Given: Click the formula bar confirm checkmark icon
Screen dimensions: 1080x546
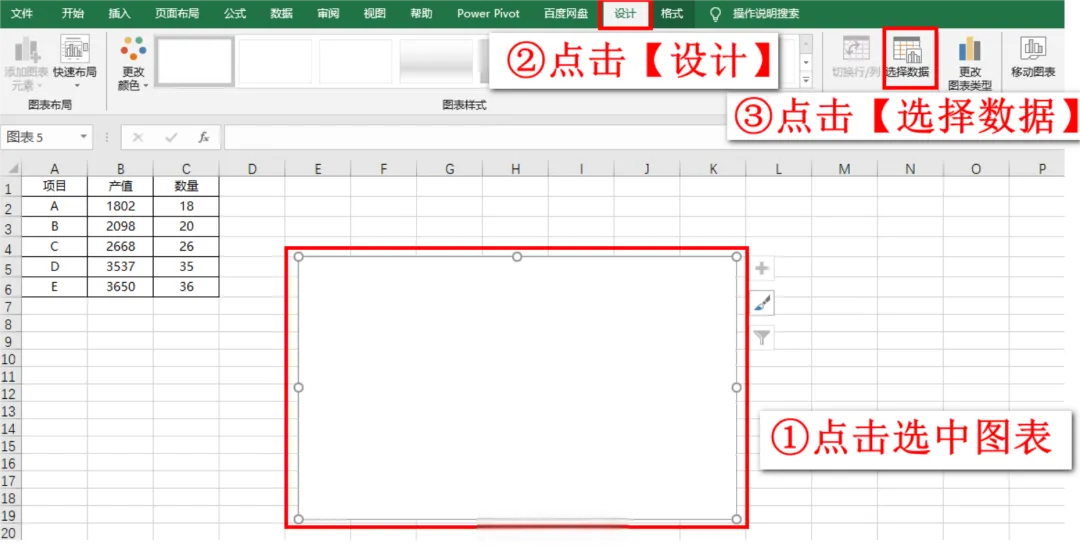Looking at the screenshot, I should [171, 138].
